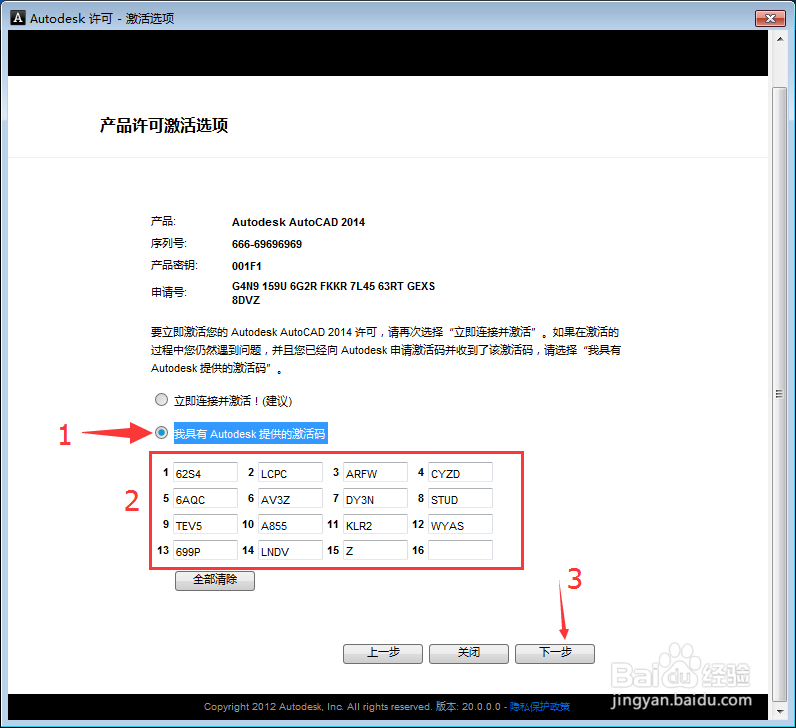Click activation code field 1 containing 62S4
The height and width of the screenshot is (728, 796).
click(x=205, y=473)
